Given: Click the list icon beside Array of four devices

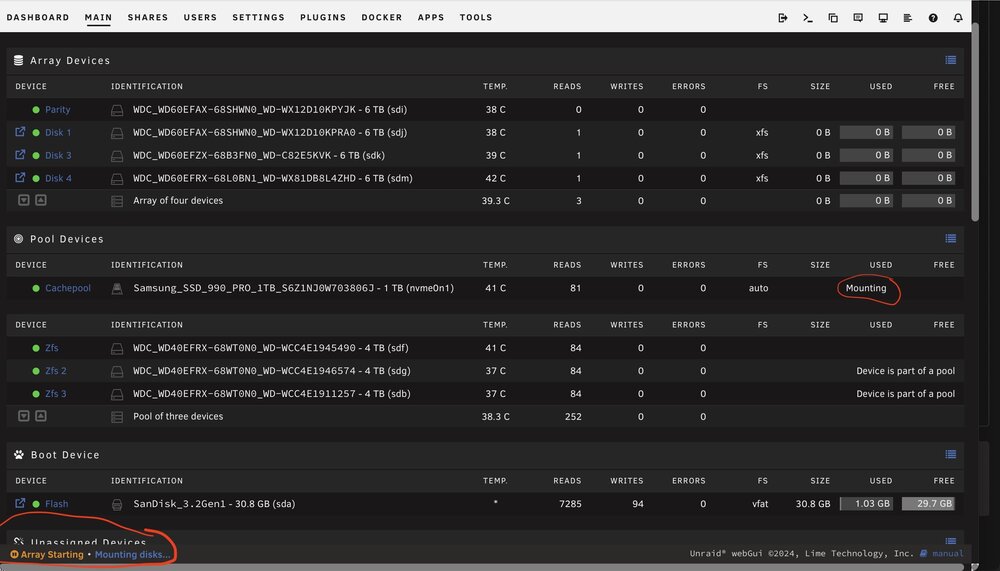Looking at the screenshot, I should pos(117,202).
